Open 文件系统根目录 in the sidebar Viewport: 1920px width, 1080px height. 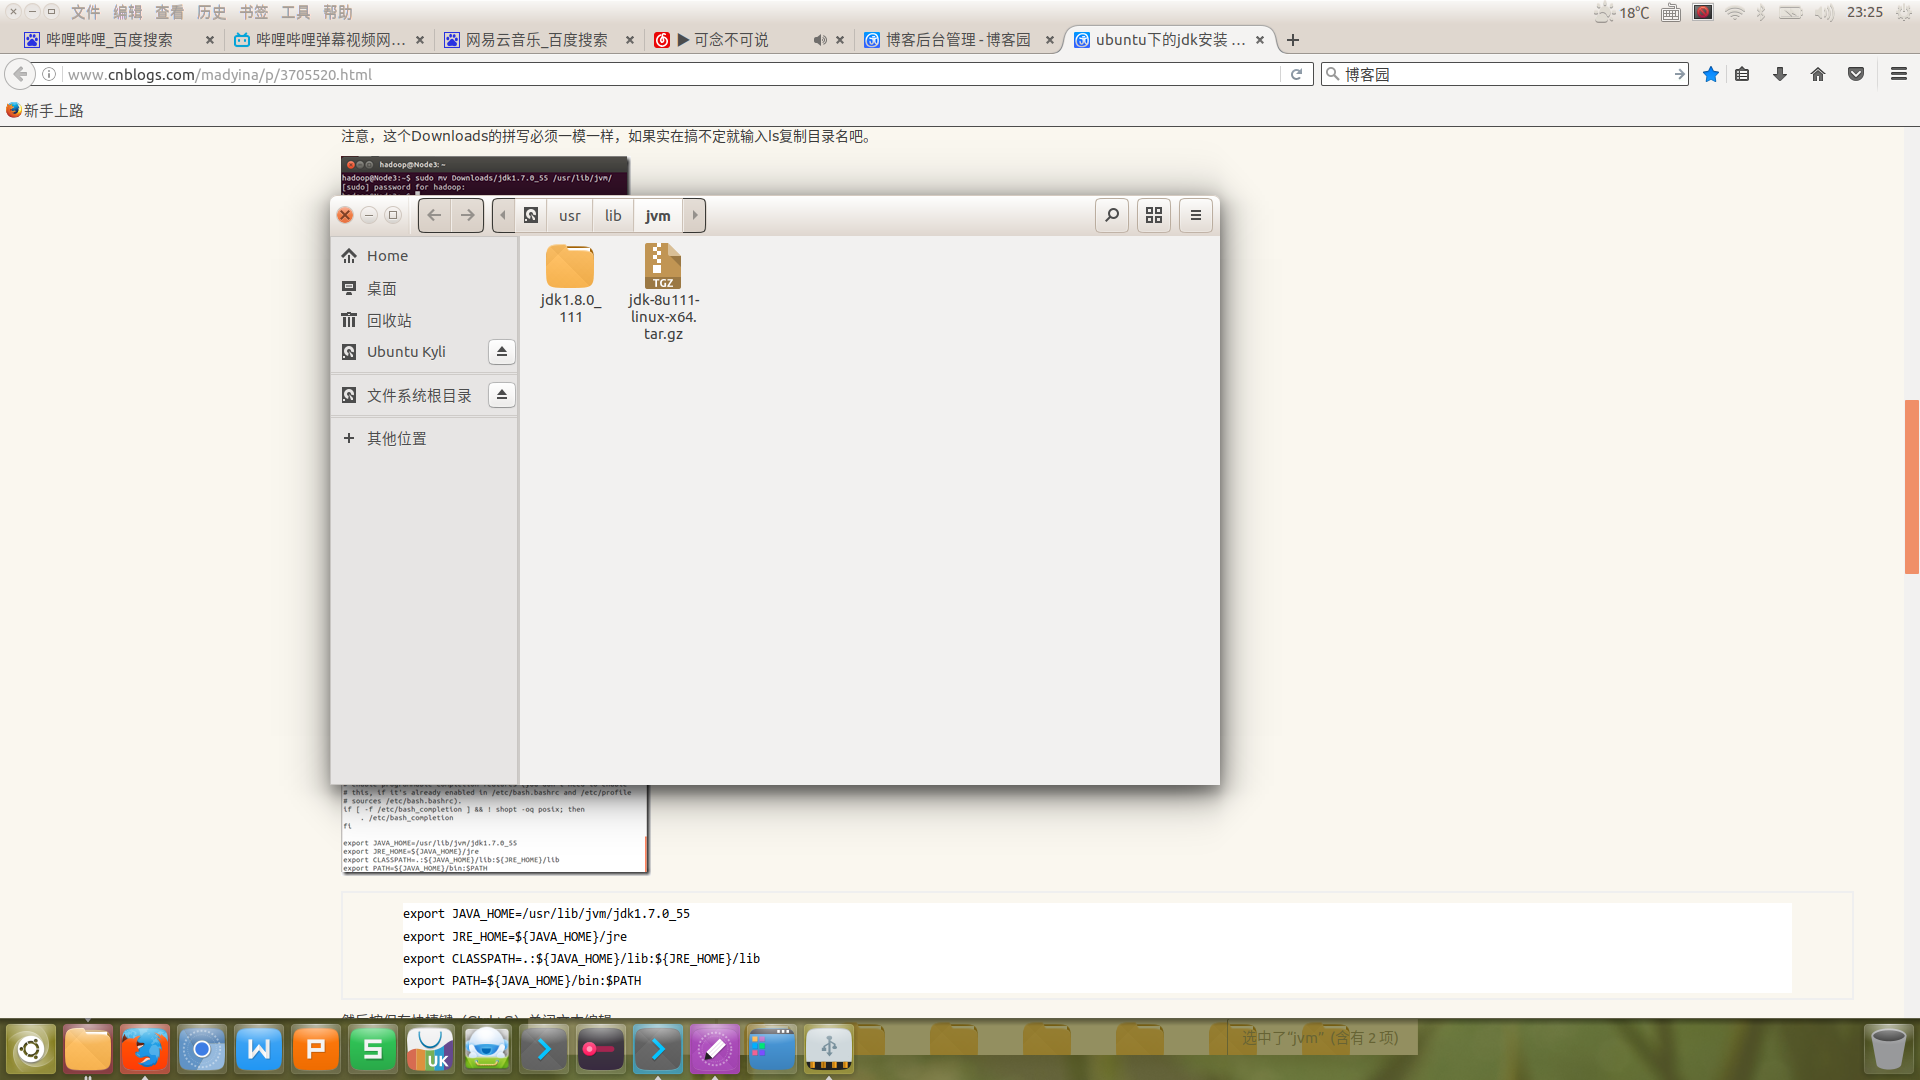coord(406,395)
